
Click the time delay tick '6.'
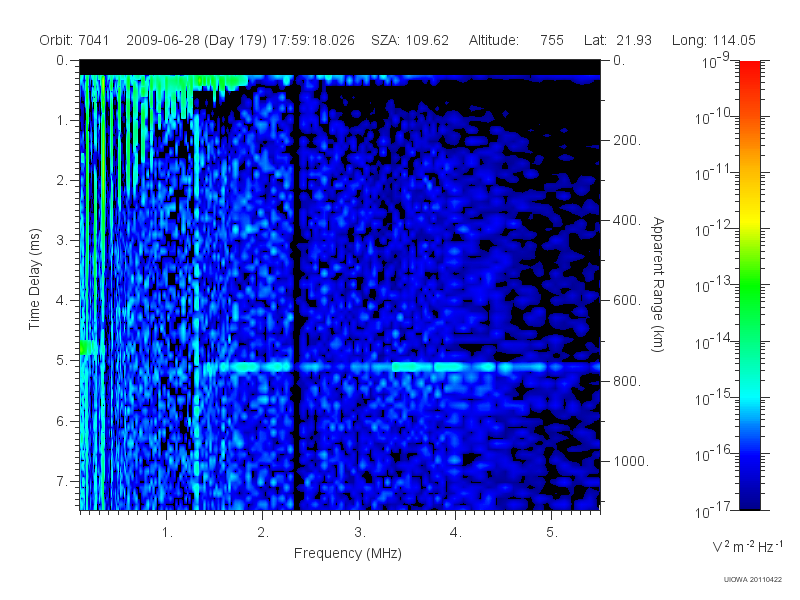[62, 421]
